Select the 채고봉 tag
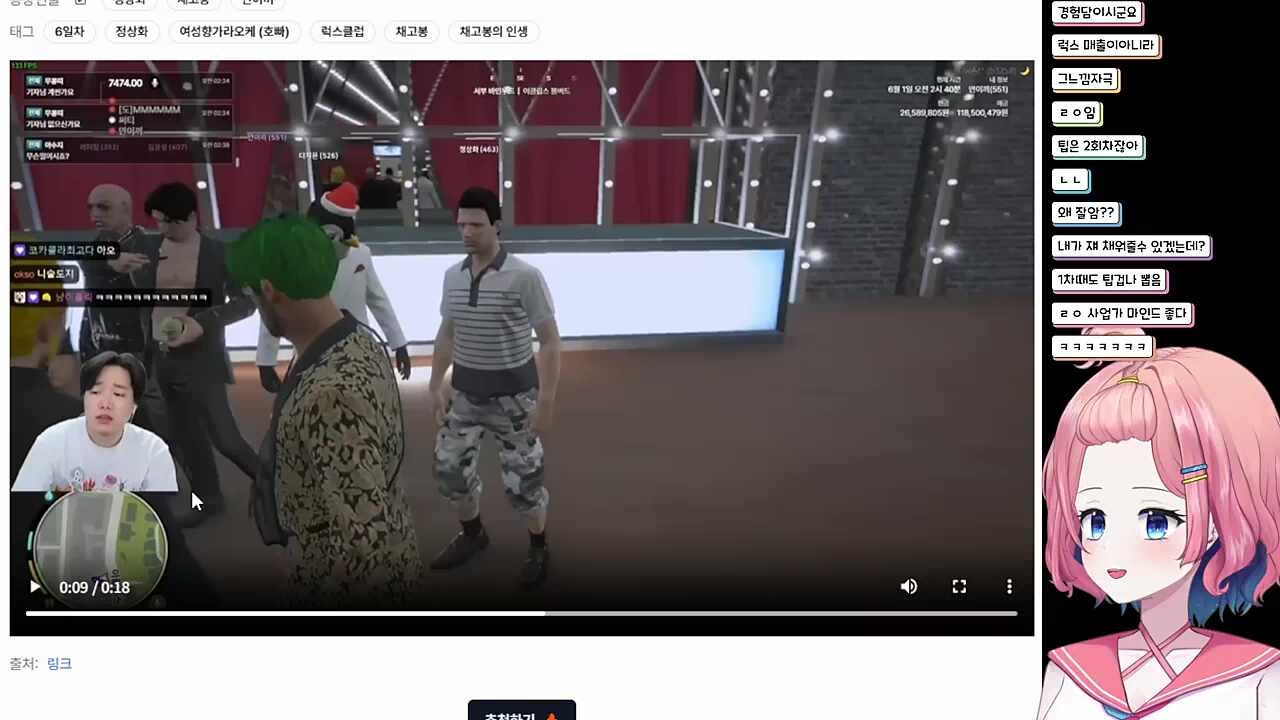This screenshot has width=1280, height=720. (411, 32)
